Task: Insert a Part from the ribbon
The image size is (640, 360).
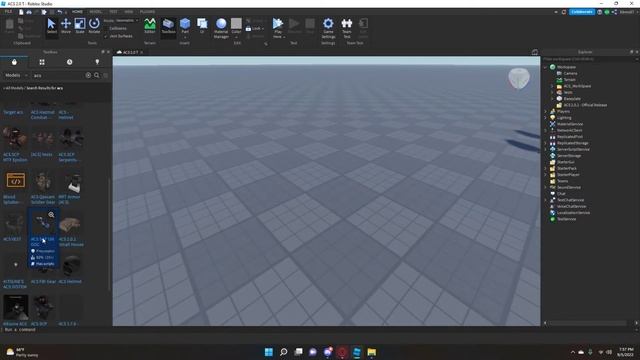Action: [185, 27]
